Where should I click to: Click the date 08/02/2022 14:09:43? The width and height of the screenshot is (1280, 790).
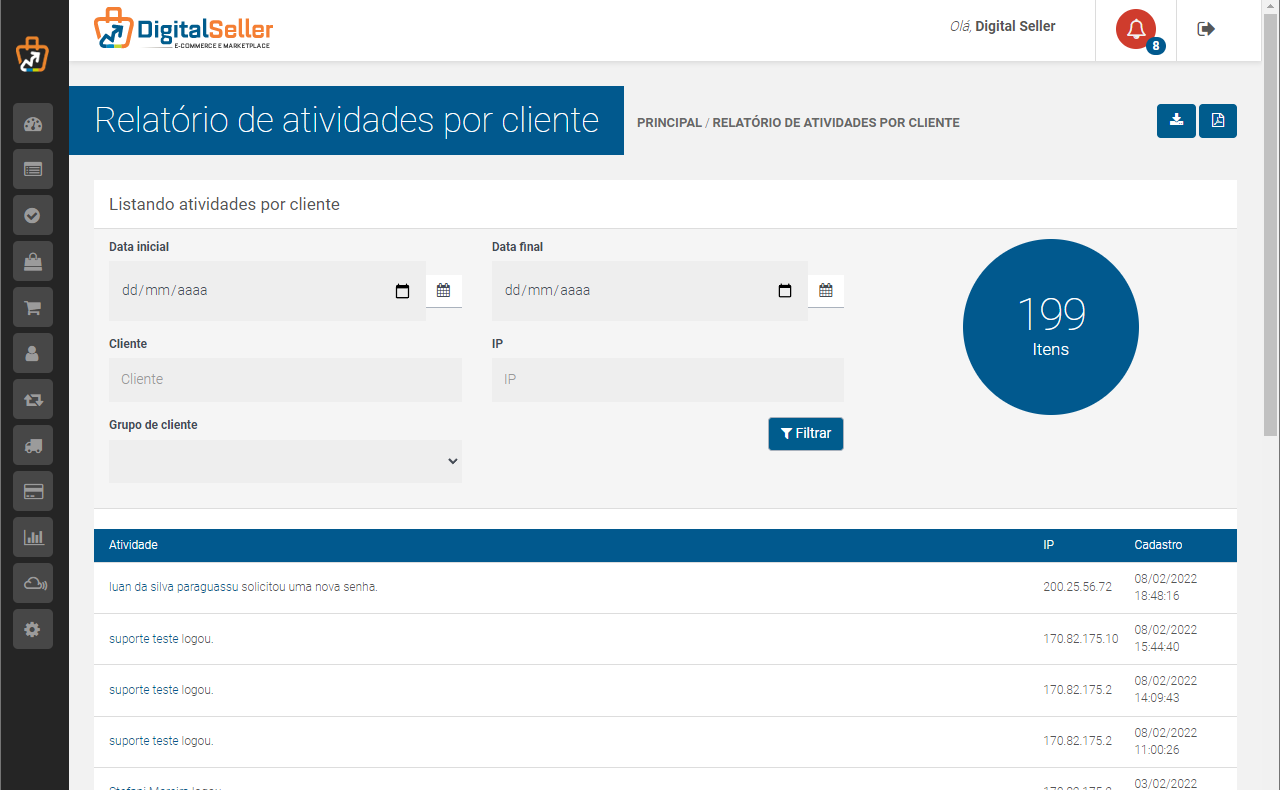click(1165, 689)
